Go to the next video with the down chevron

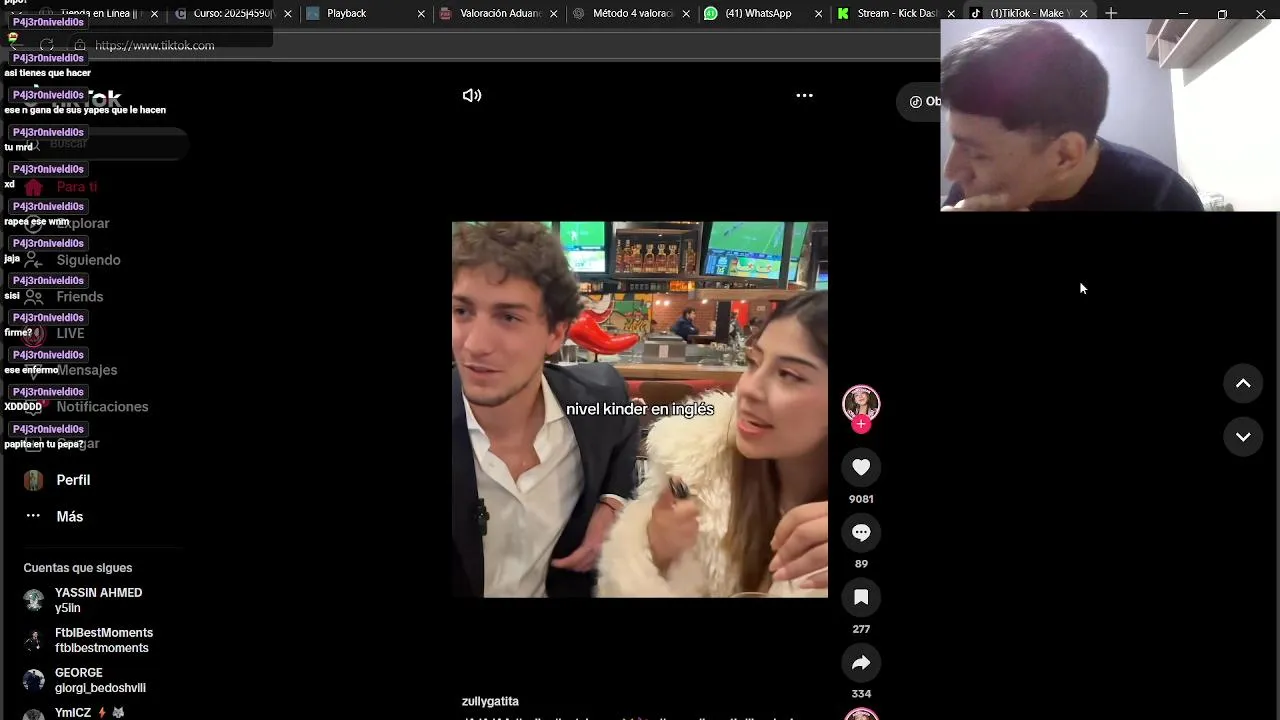point(1243,436)
